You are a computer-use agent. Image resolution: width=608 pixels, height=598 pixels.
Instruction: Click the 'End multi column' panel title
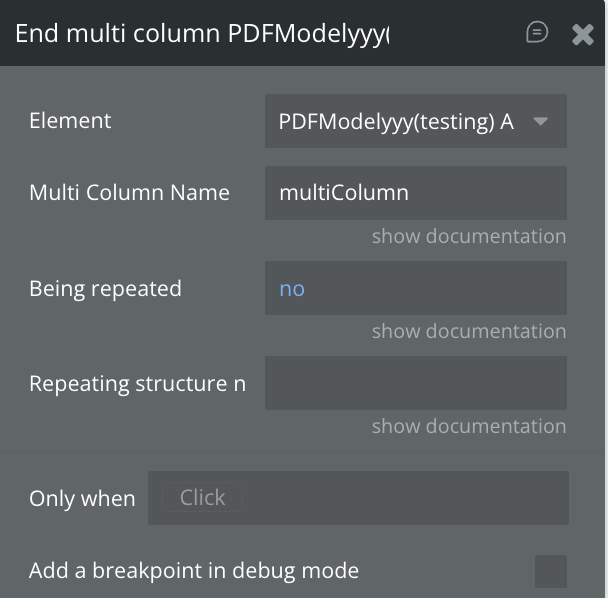(202, 34)
